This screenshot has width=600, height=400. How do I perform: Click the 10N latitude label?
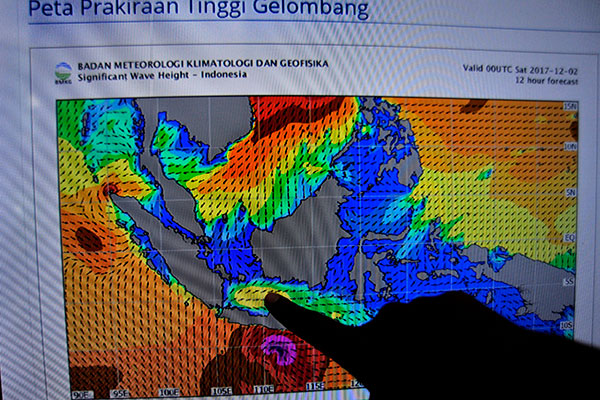tap(570, 147)
